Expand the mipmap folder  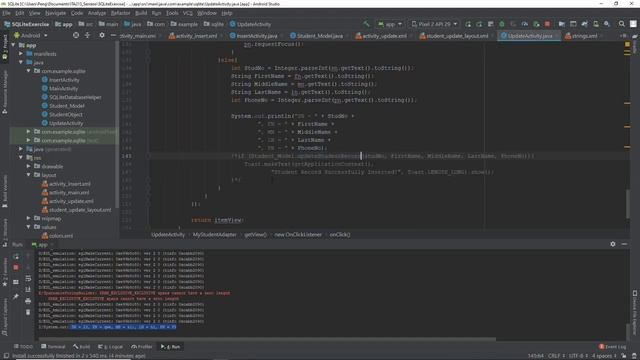29,218
